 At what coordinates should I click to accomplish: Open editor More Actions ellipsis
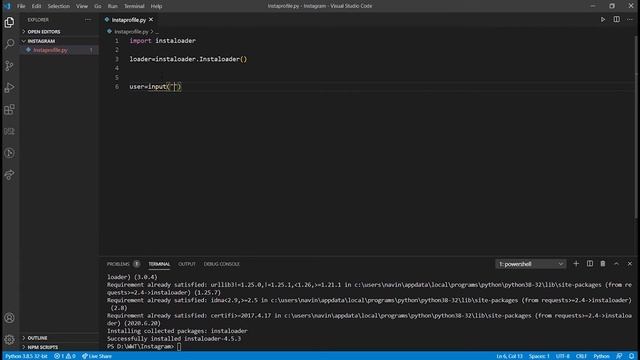coord(630,20)
